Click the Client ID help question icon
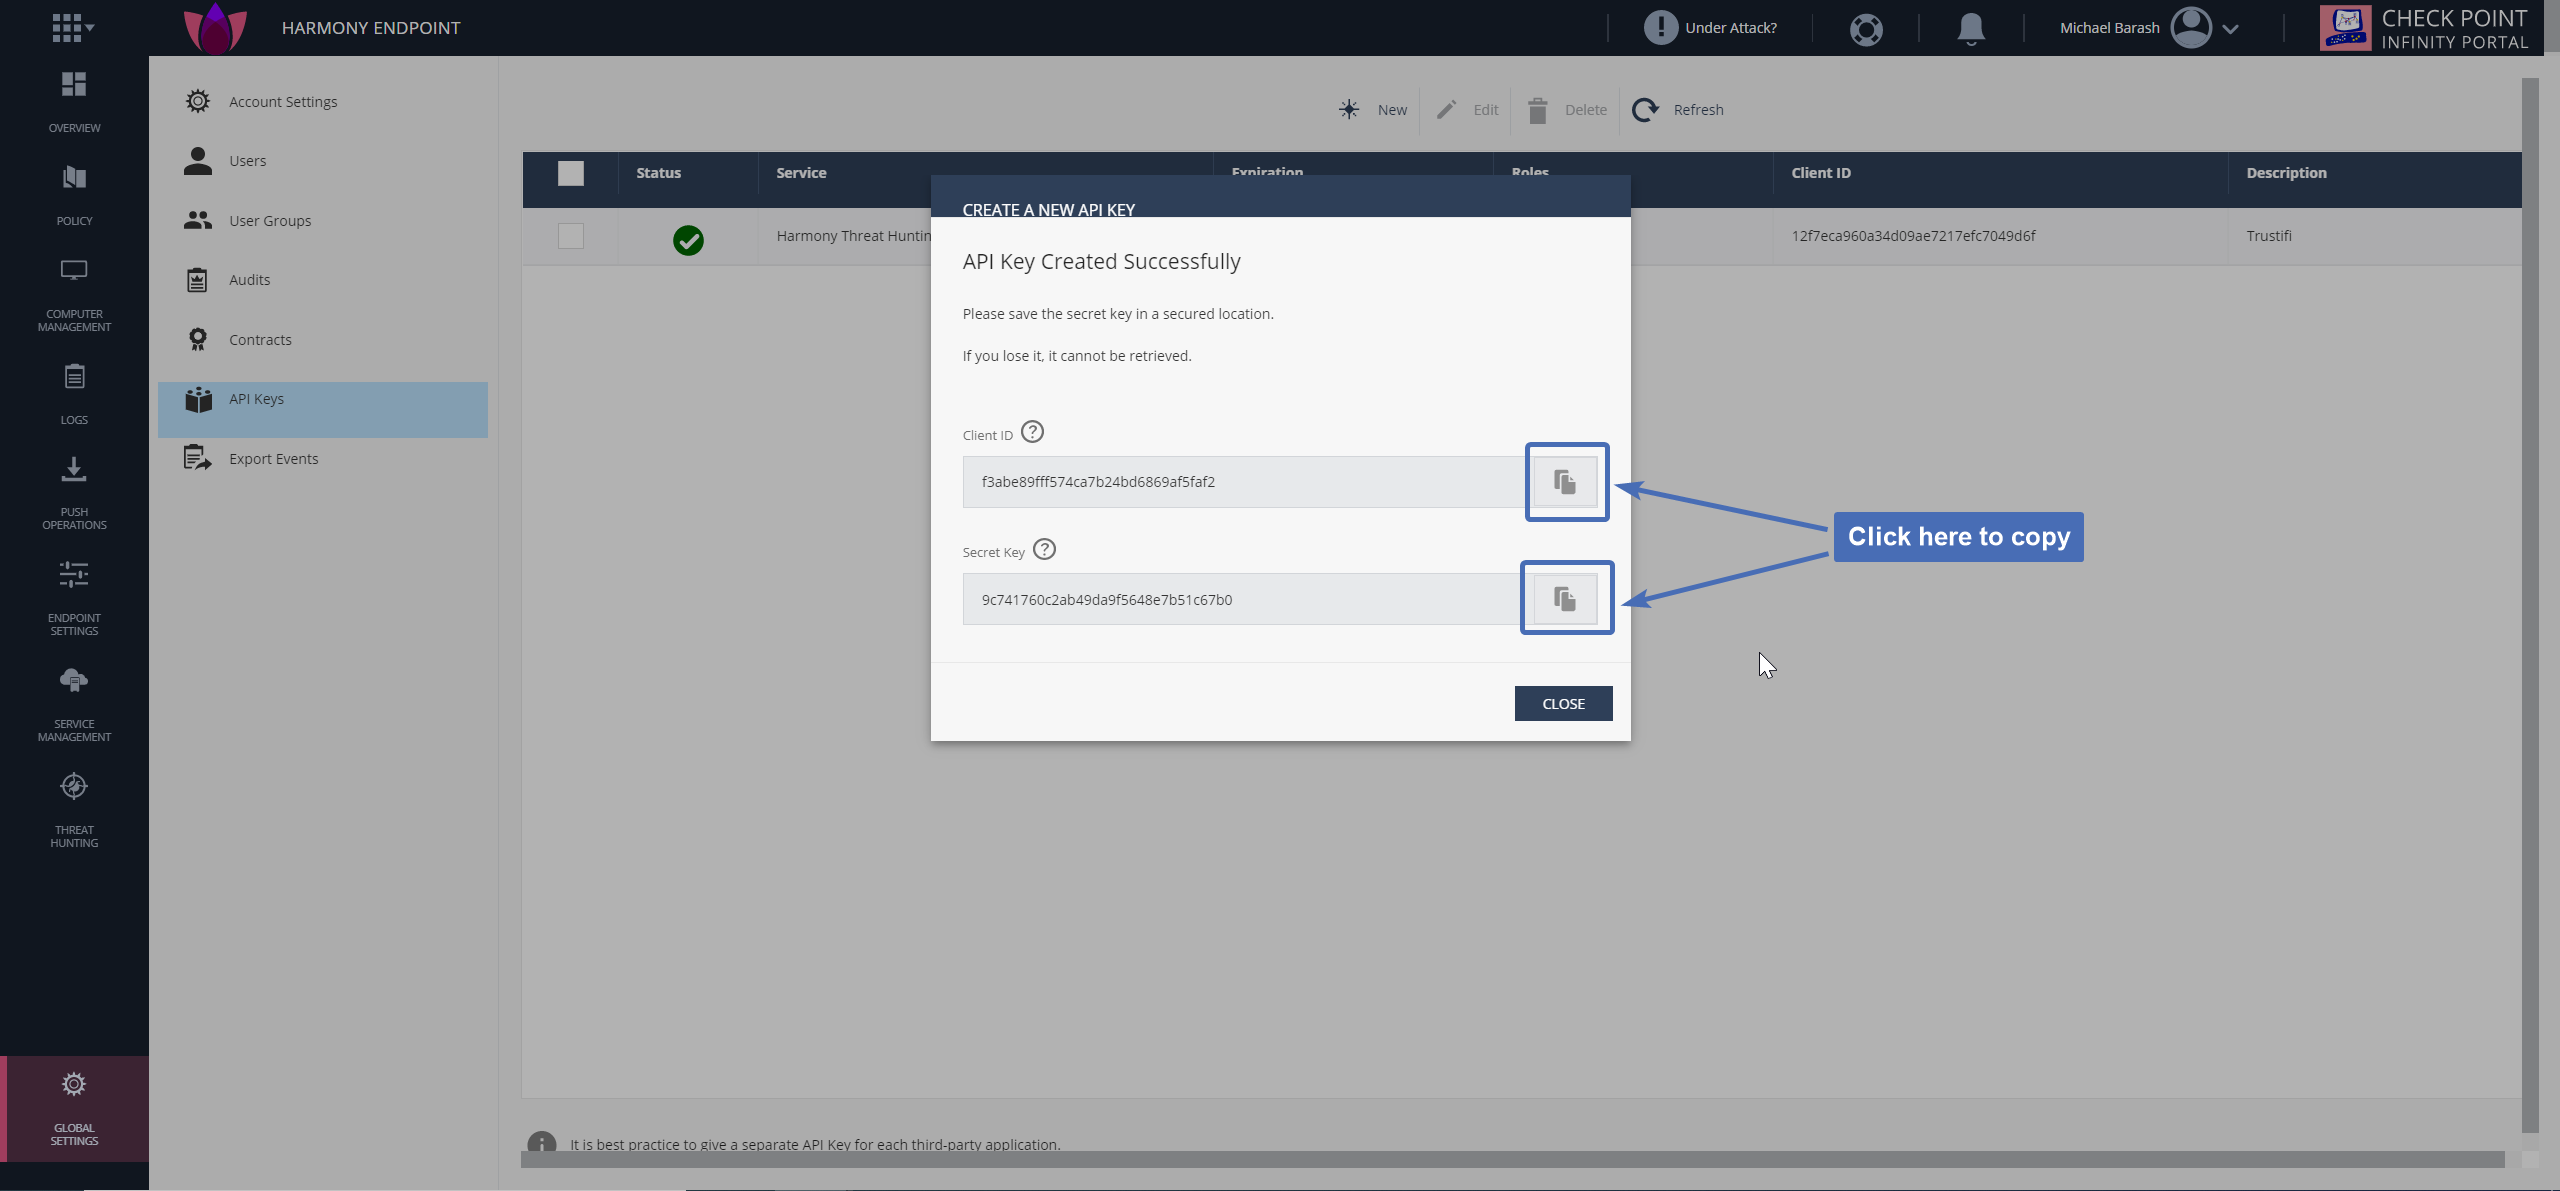Image resolution: width=2560 pixels, height=1191 pixels. 1032,432
